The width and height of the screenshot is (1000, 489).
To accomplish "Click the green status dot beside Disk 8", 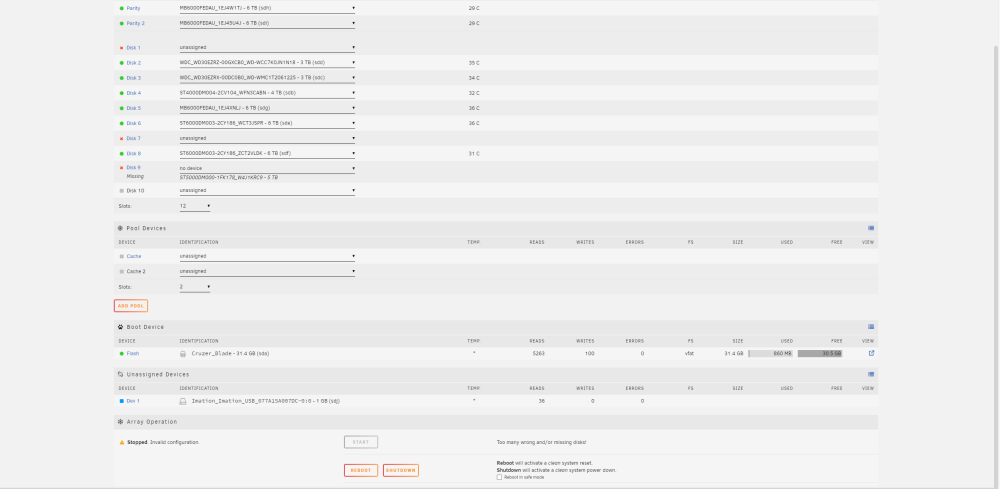I will (121, 154).
